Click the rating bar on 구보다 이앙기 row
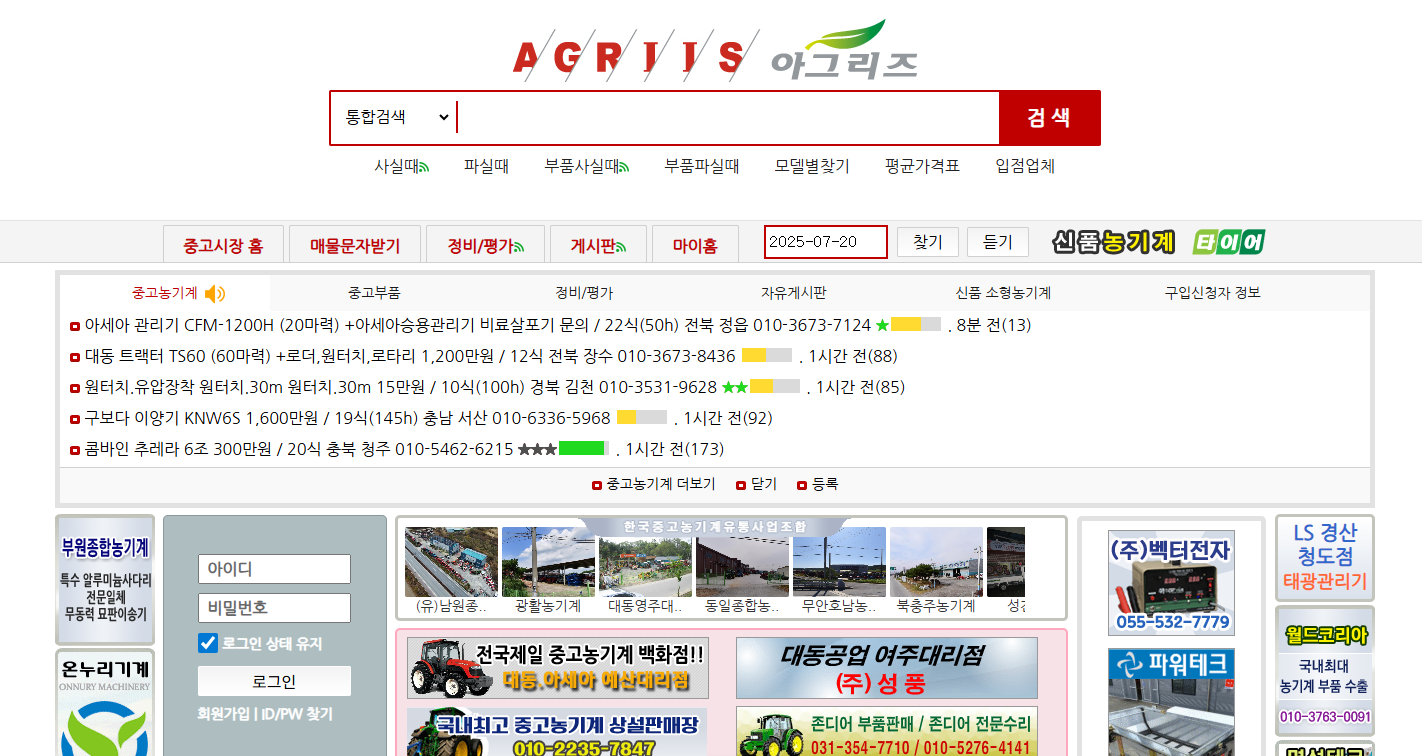1422x756 pixels. (x=642, y=418)
